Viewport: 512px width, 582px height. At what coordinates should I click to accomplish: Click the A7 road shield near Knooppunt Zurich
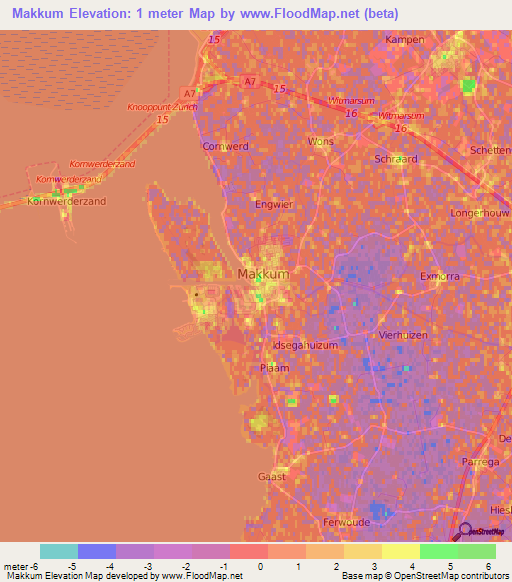pos(189,94)
